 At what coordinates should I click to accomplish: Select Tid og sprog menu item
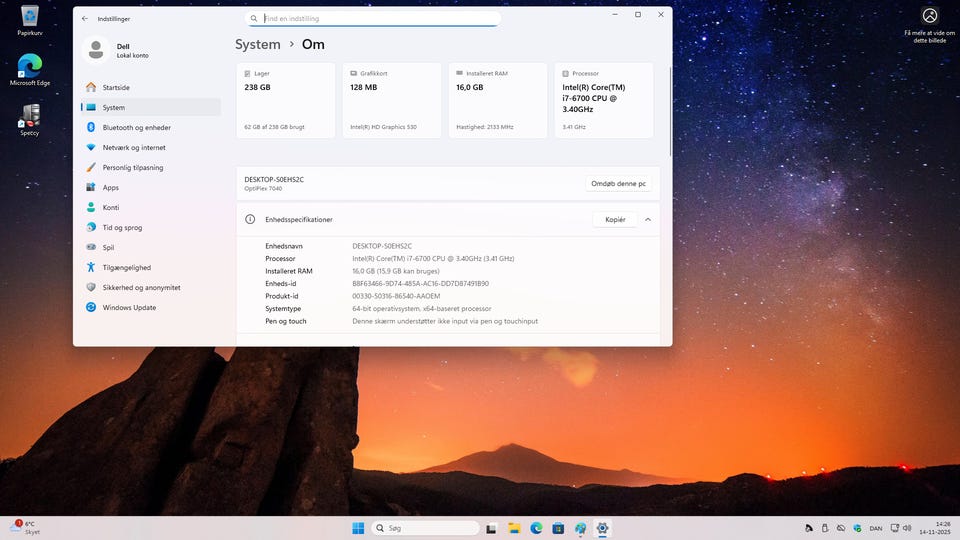[122, 227]
